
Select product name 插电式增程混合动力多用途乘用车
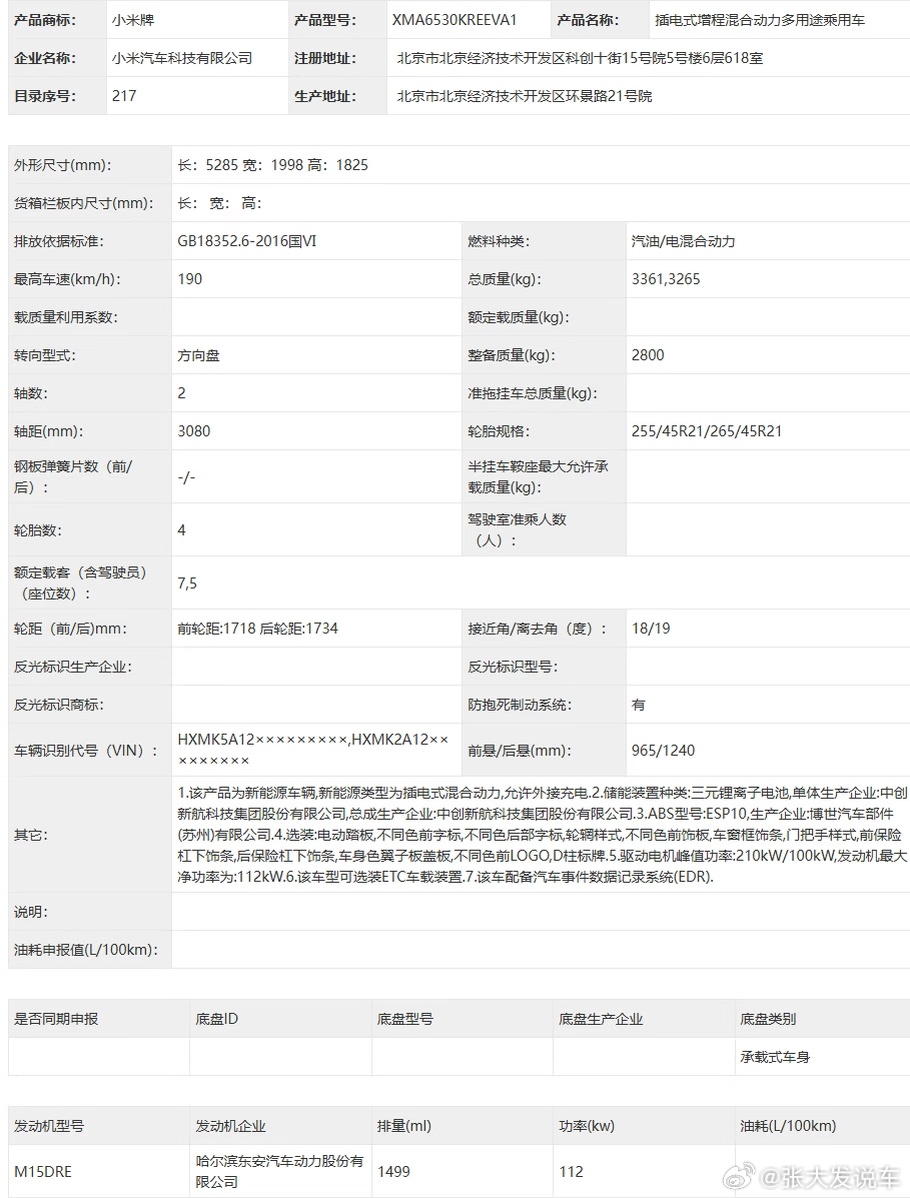pyautogui.click(x=759, y=20)
